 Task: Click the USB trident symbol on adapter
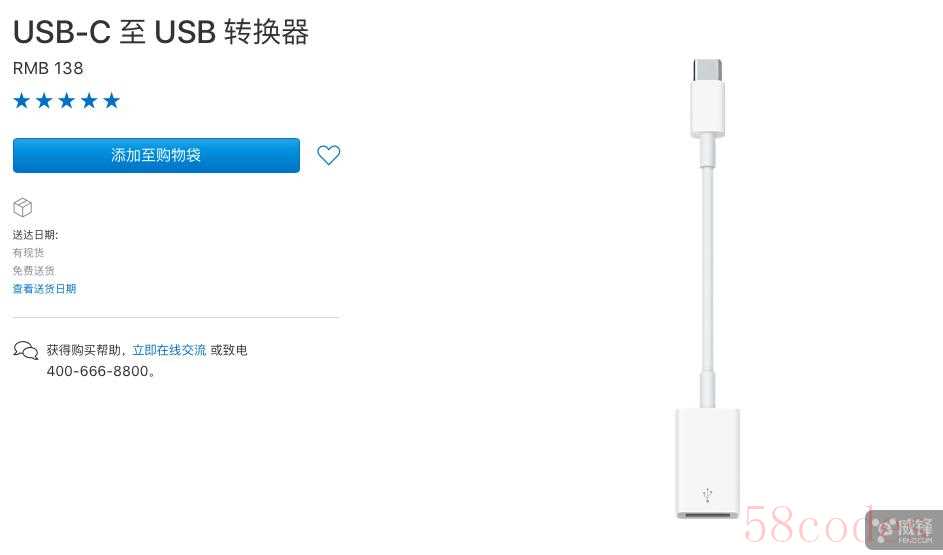(707, 495)
